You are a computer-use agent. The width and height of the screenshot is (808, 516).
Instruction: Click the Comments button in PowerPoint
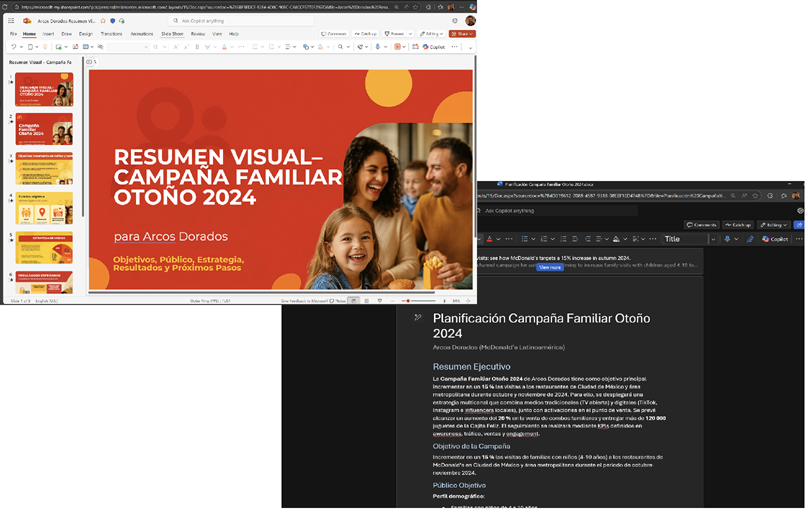click(334, 34)
